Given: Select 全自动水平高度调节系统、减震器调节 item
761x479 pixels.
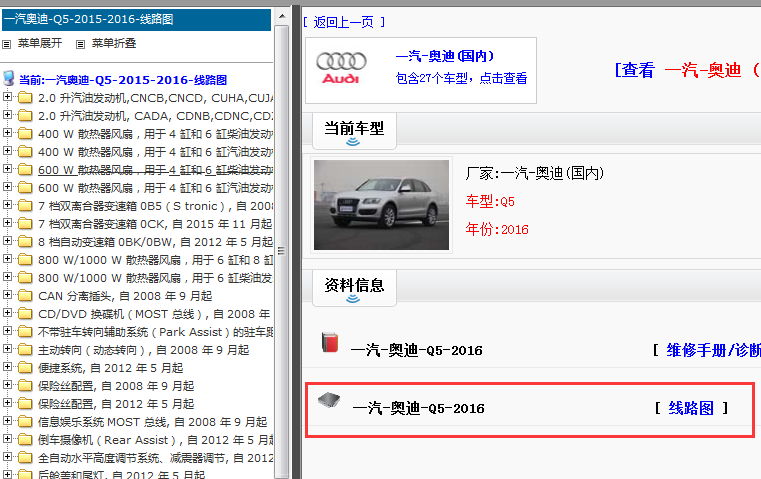Looking at the screenshot, I should (x=155, y=458).
